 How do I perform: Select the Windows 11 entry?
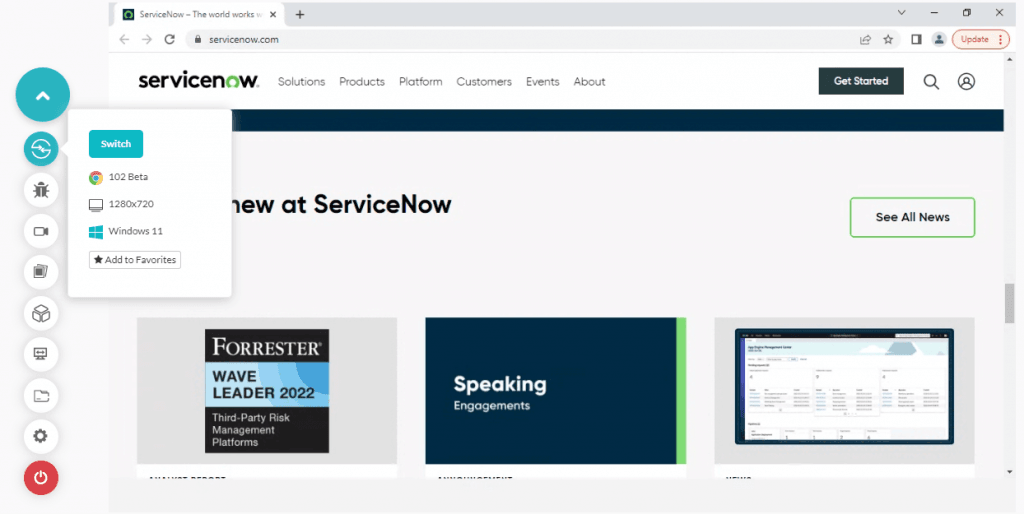126,231
